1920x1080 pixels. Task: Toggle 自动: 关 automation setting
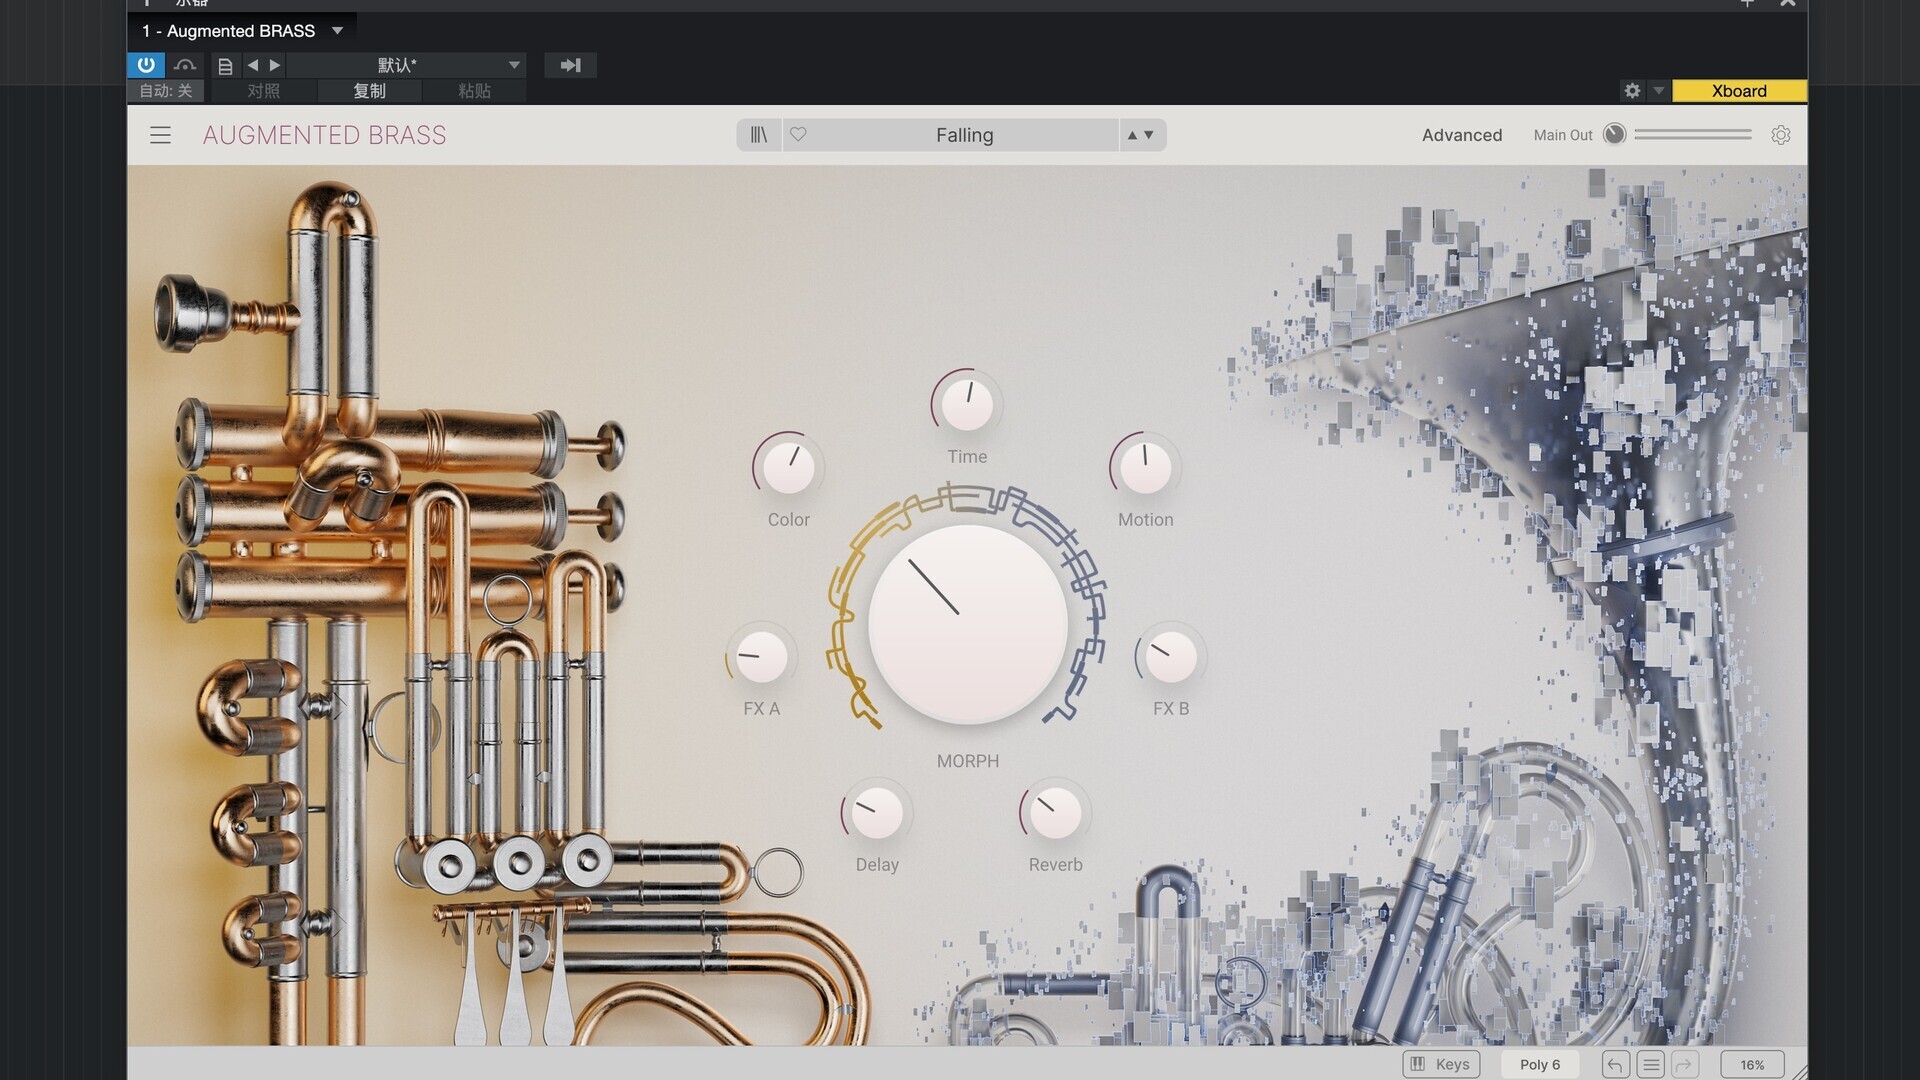[x=166, y=91]
